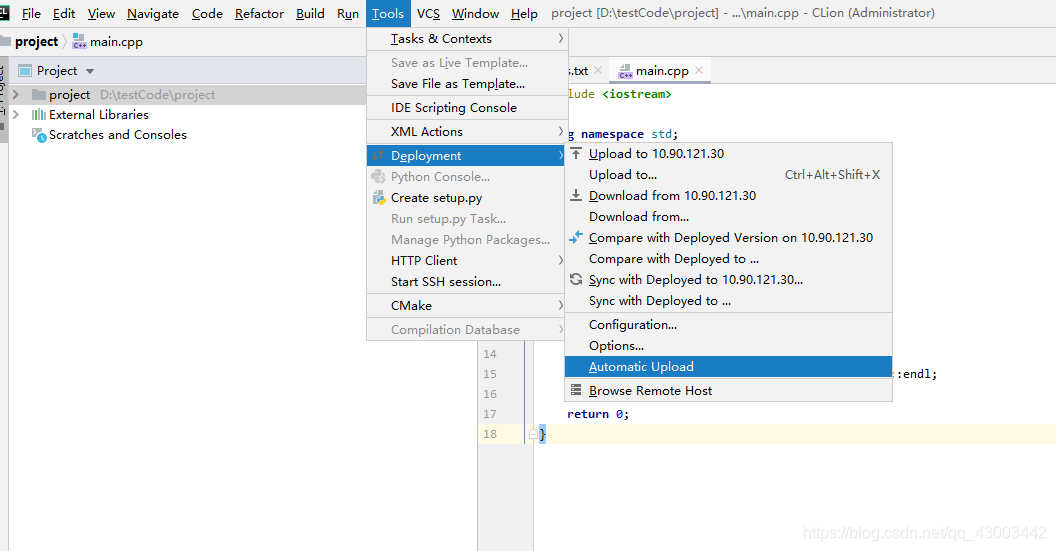The height and width of the screenshot is (551, 1056).
Task: Choose Compare with Deployed to ...
Action: (728, 259)
